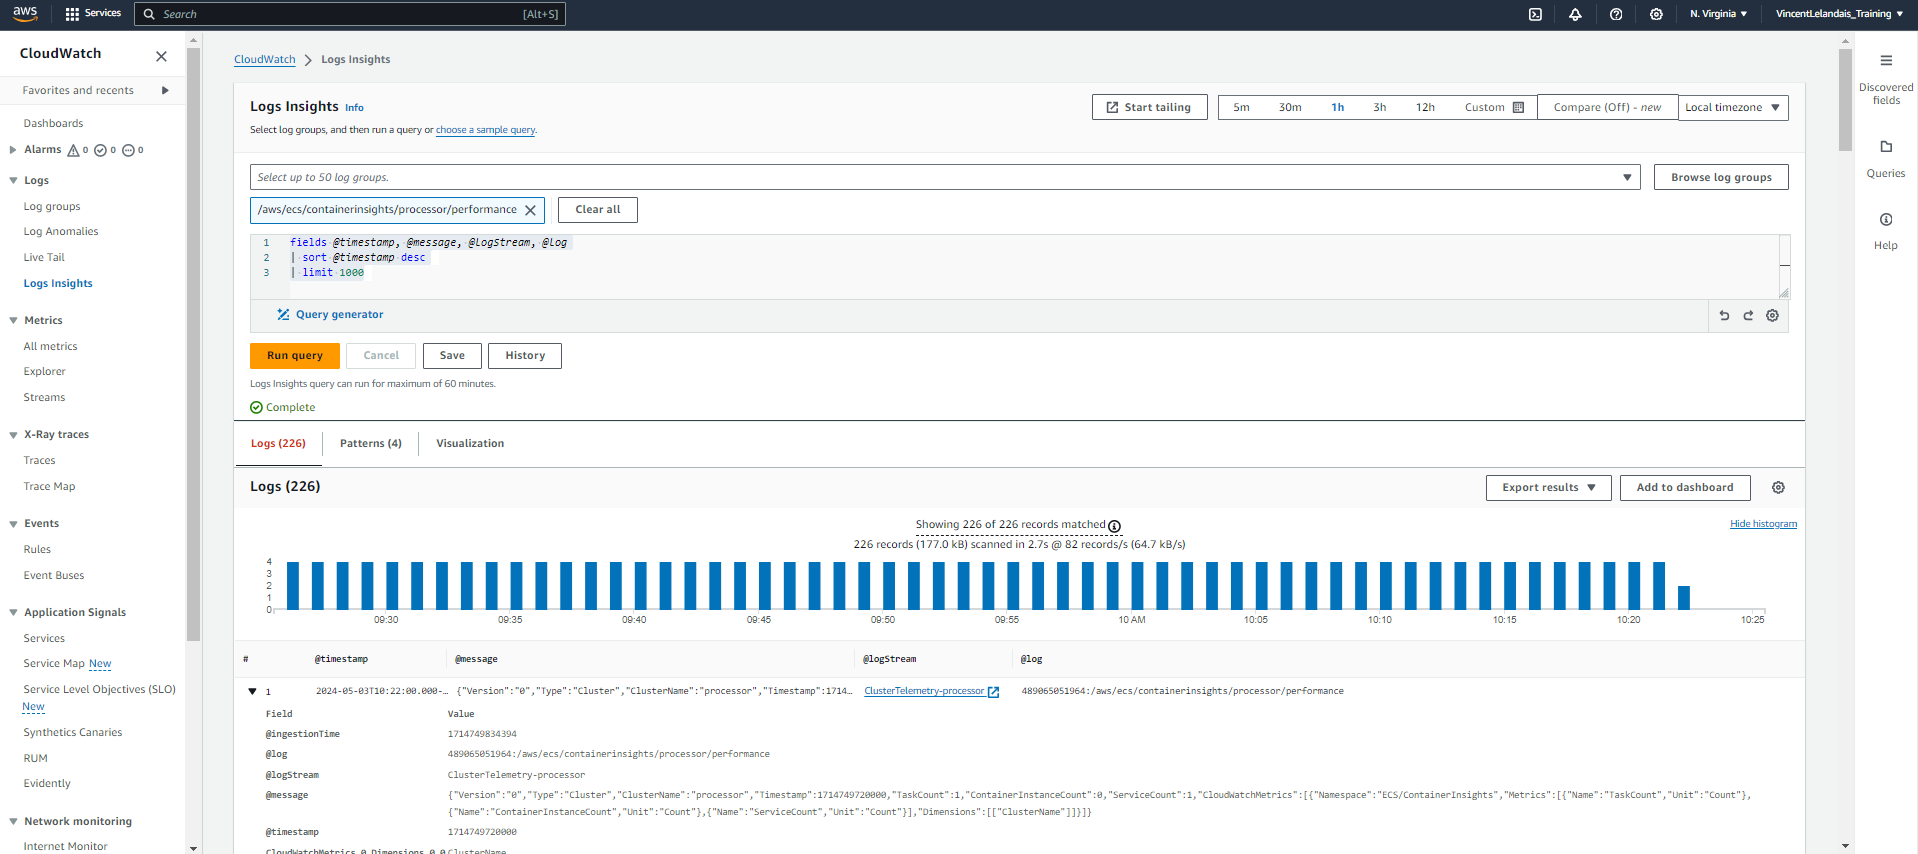Open the Discovered fields panel
Viewport: 1918px width, 854px height.
tap(1886, 78)
